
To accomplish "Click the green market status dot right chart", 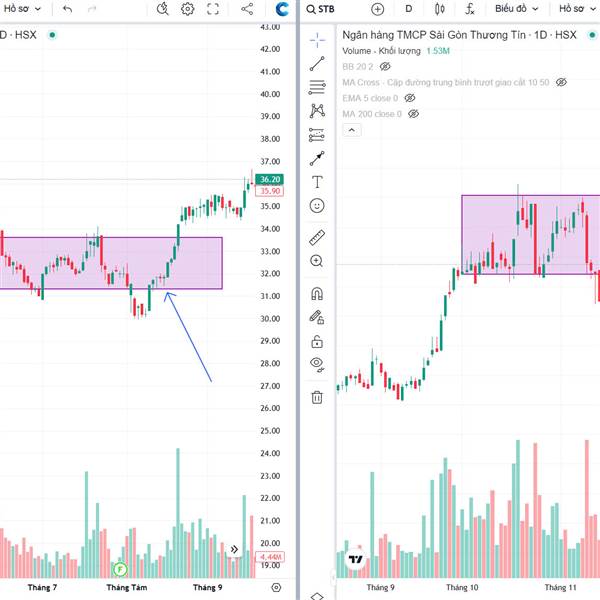I will pos(592,35).
